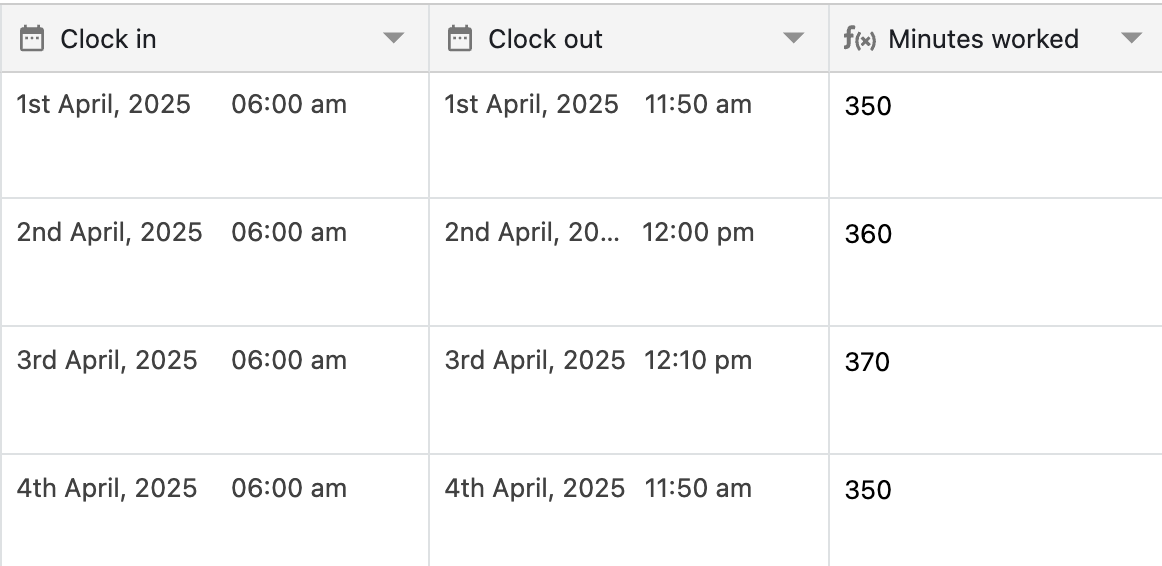Select the 1st April clock in date
Screen dimensions: 1162x566
104,104
